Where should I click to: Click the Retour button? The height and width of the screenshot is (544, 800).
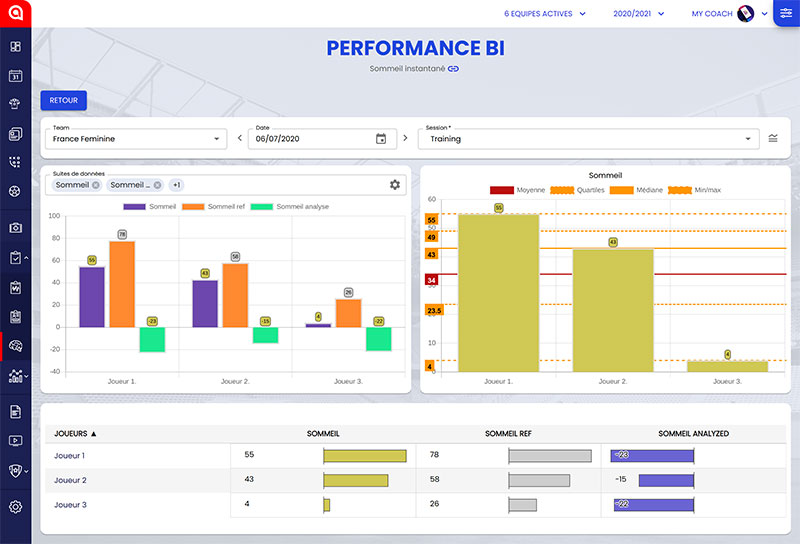point(64,100)
